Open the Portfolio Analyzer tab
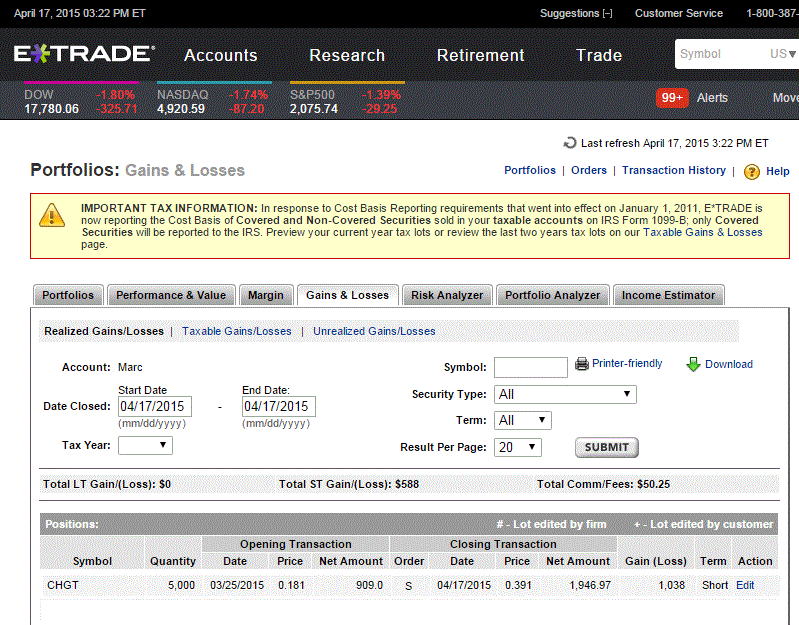 (552, 295)
